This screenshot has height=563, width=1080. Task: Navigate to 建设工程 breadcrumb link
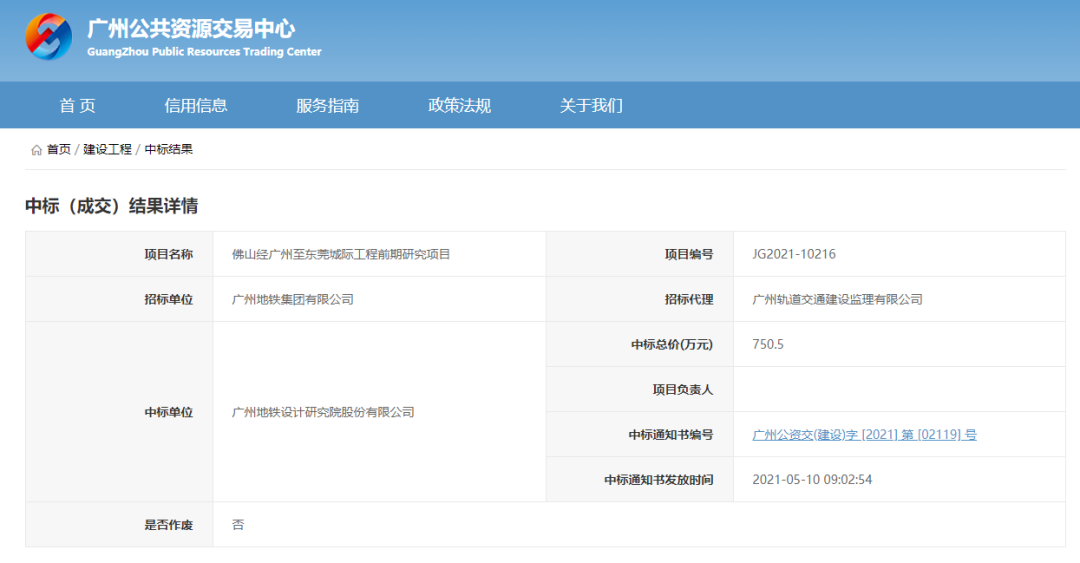pos(107,149)
